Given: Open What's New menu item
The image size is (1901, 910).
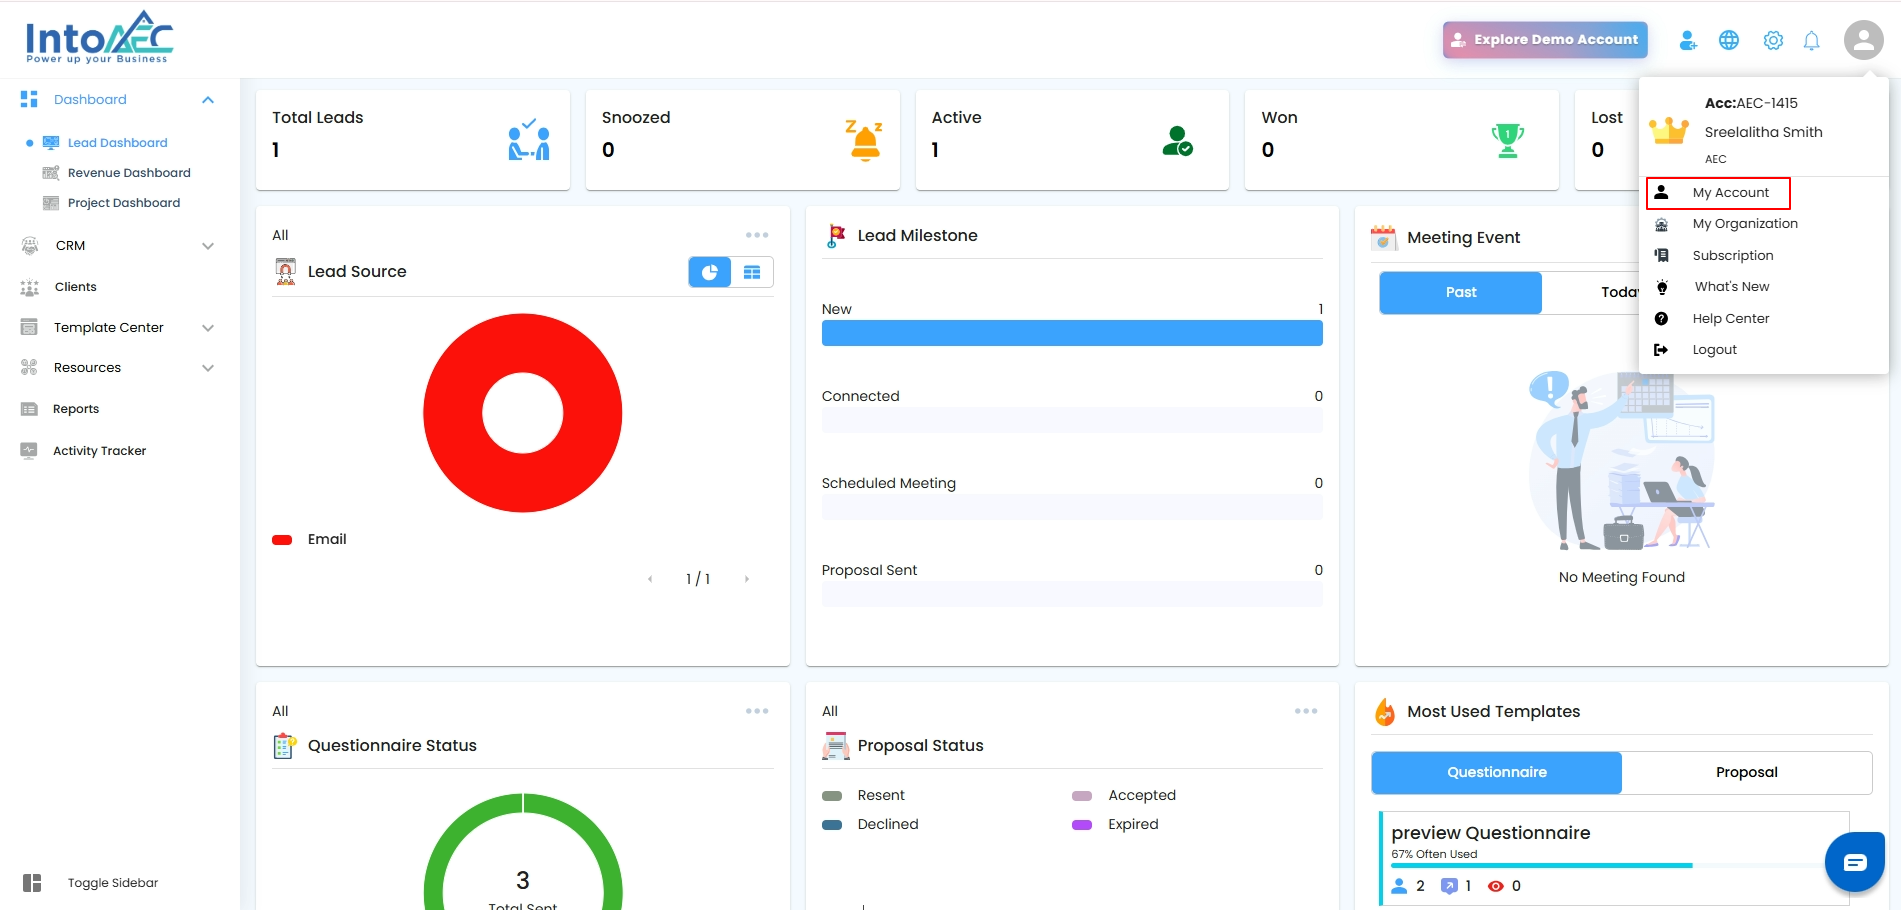Looking at the screenshot, I should click(1732, 287).
